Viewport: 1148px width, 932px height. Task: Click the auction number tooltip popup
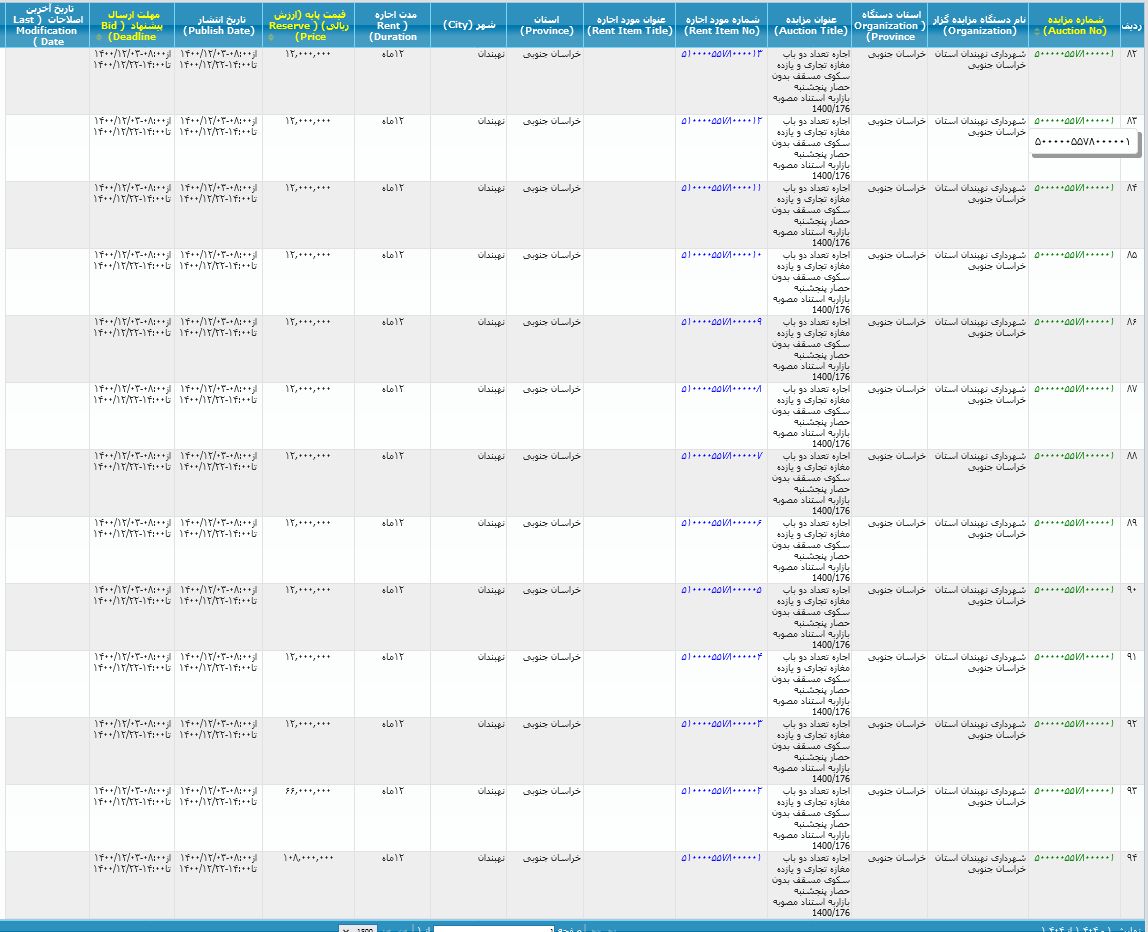1083,142
